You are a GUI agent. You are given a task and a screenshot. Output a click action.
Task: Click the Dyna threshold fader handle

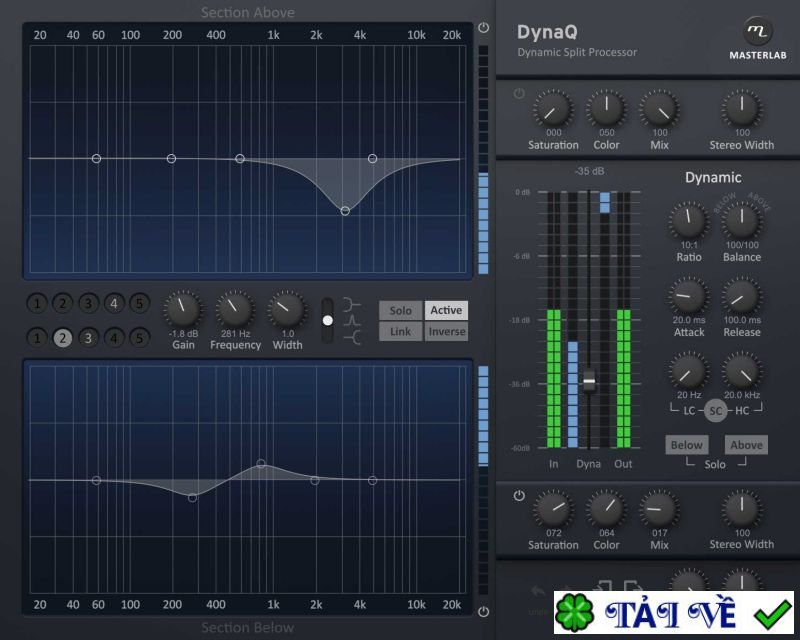589,381
